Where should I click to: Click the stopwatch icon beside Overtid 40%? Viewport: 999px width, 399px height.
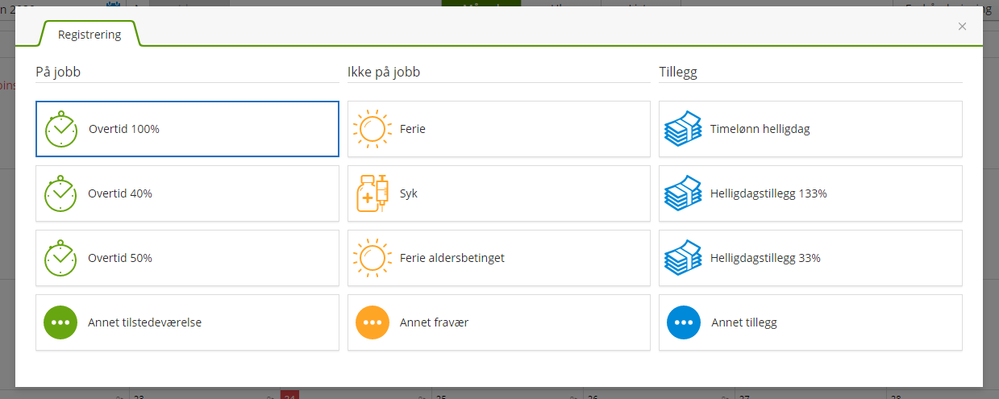pos(61,194)
